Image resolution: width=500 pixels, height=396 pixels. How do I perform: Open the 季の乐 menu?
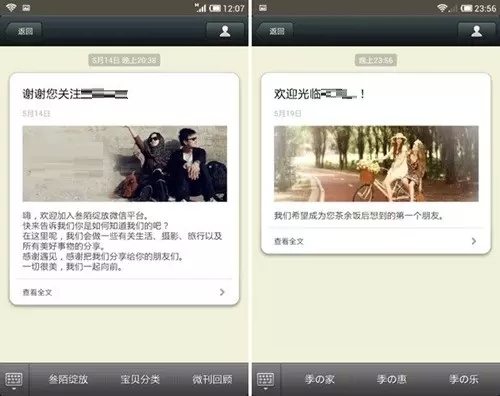[x=464, y=379]
